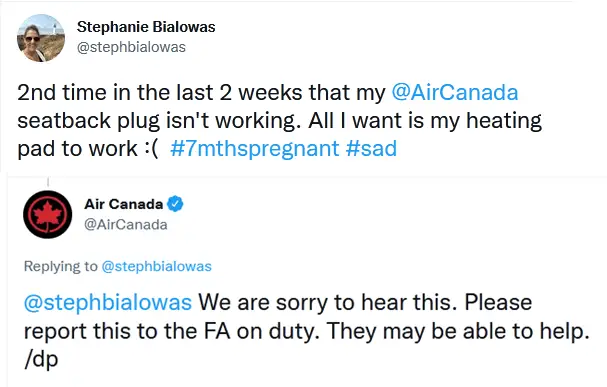Click the gray @stephbialowas handle under Stephanie's name

click(131, 47)
